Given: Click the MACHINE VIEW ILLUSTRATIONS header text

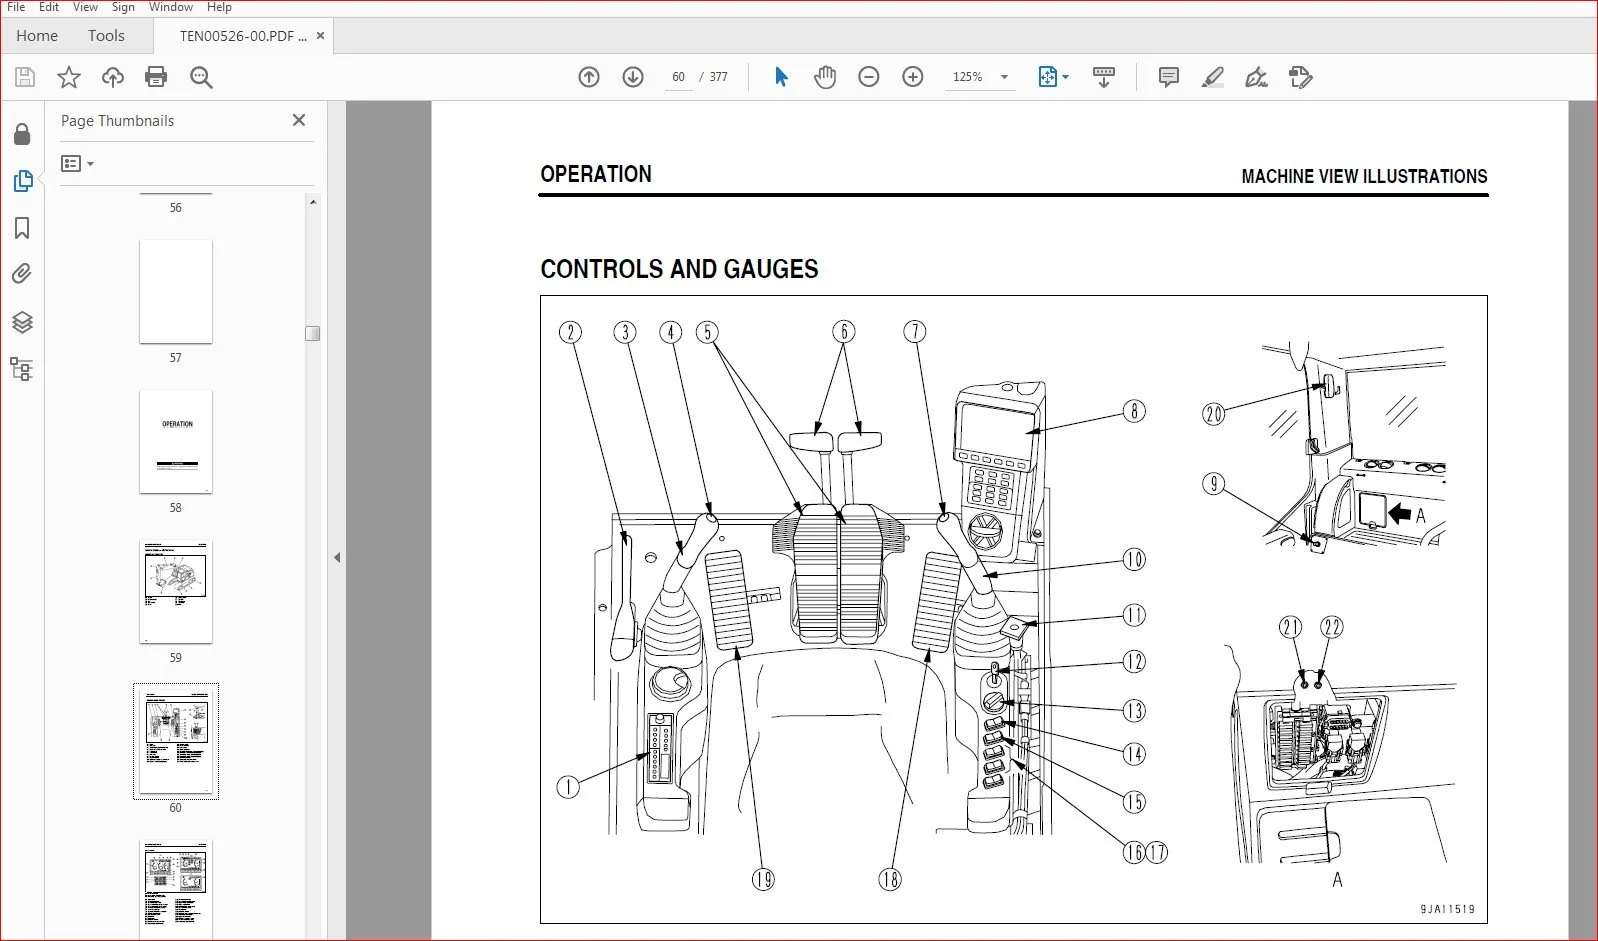Looking at the screenshot, I should tap(1364, 176).
